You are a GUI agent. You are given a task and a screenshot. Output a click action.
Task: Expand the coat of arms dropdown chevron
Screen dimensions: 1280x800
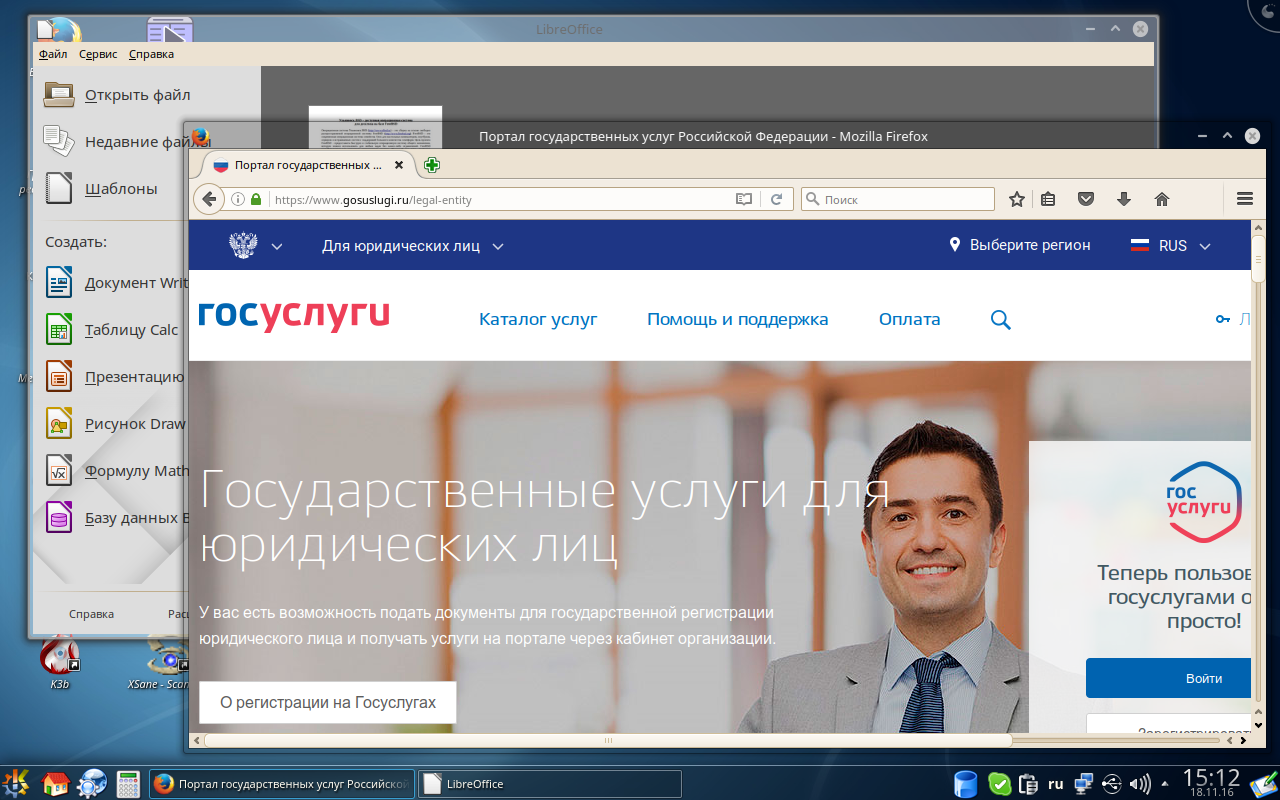tap(277, 246)
